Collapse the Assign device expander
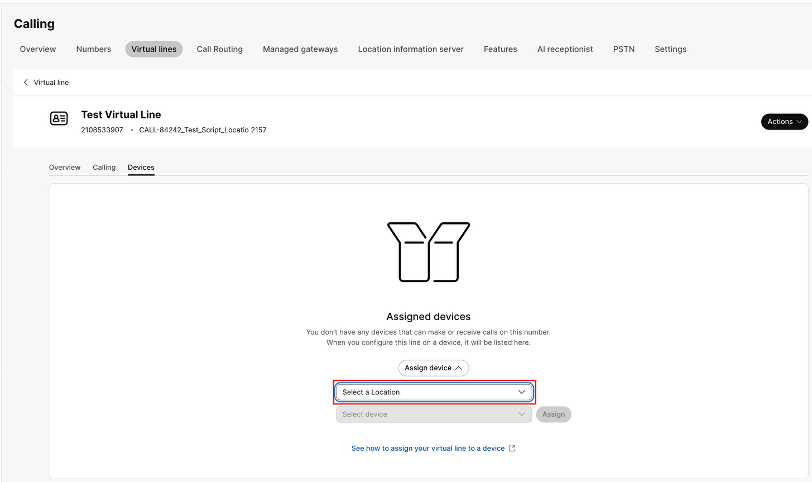This screenshot has width=812, height=482. [x=433, y=368]
